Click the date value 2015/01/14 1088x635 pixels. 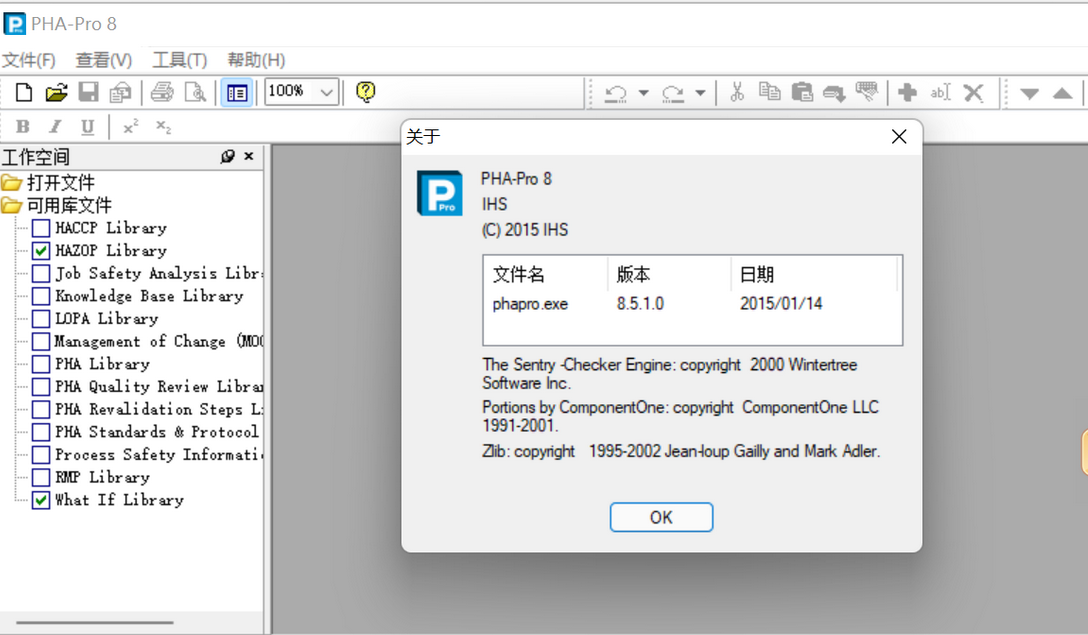pos(781,304)
